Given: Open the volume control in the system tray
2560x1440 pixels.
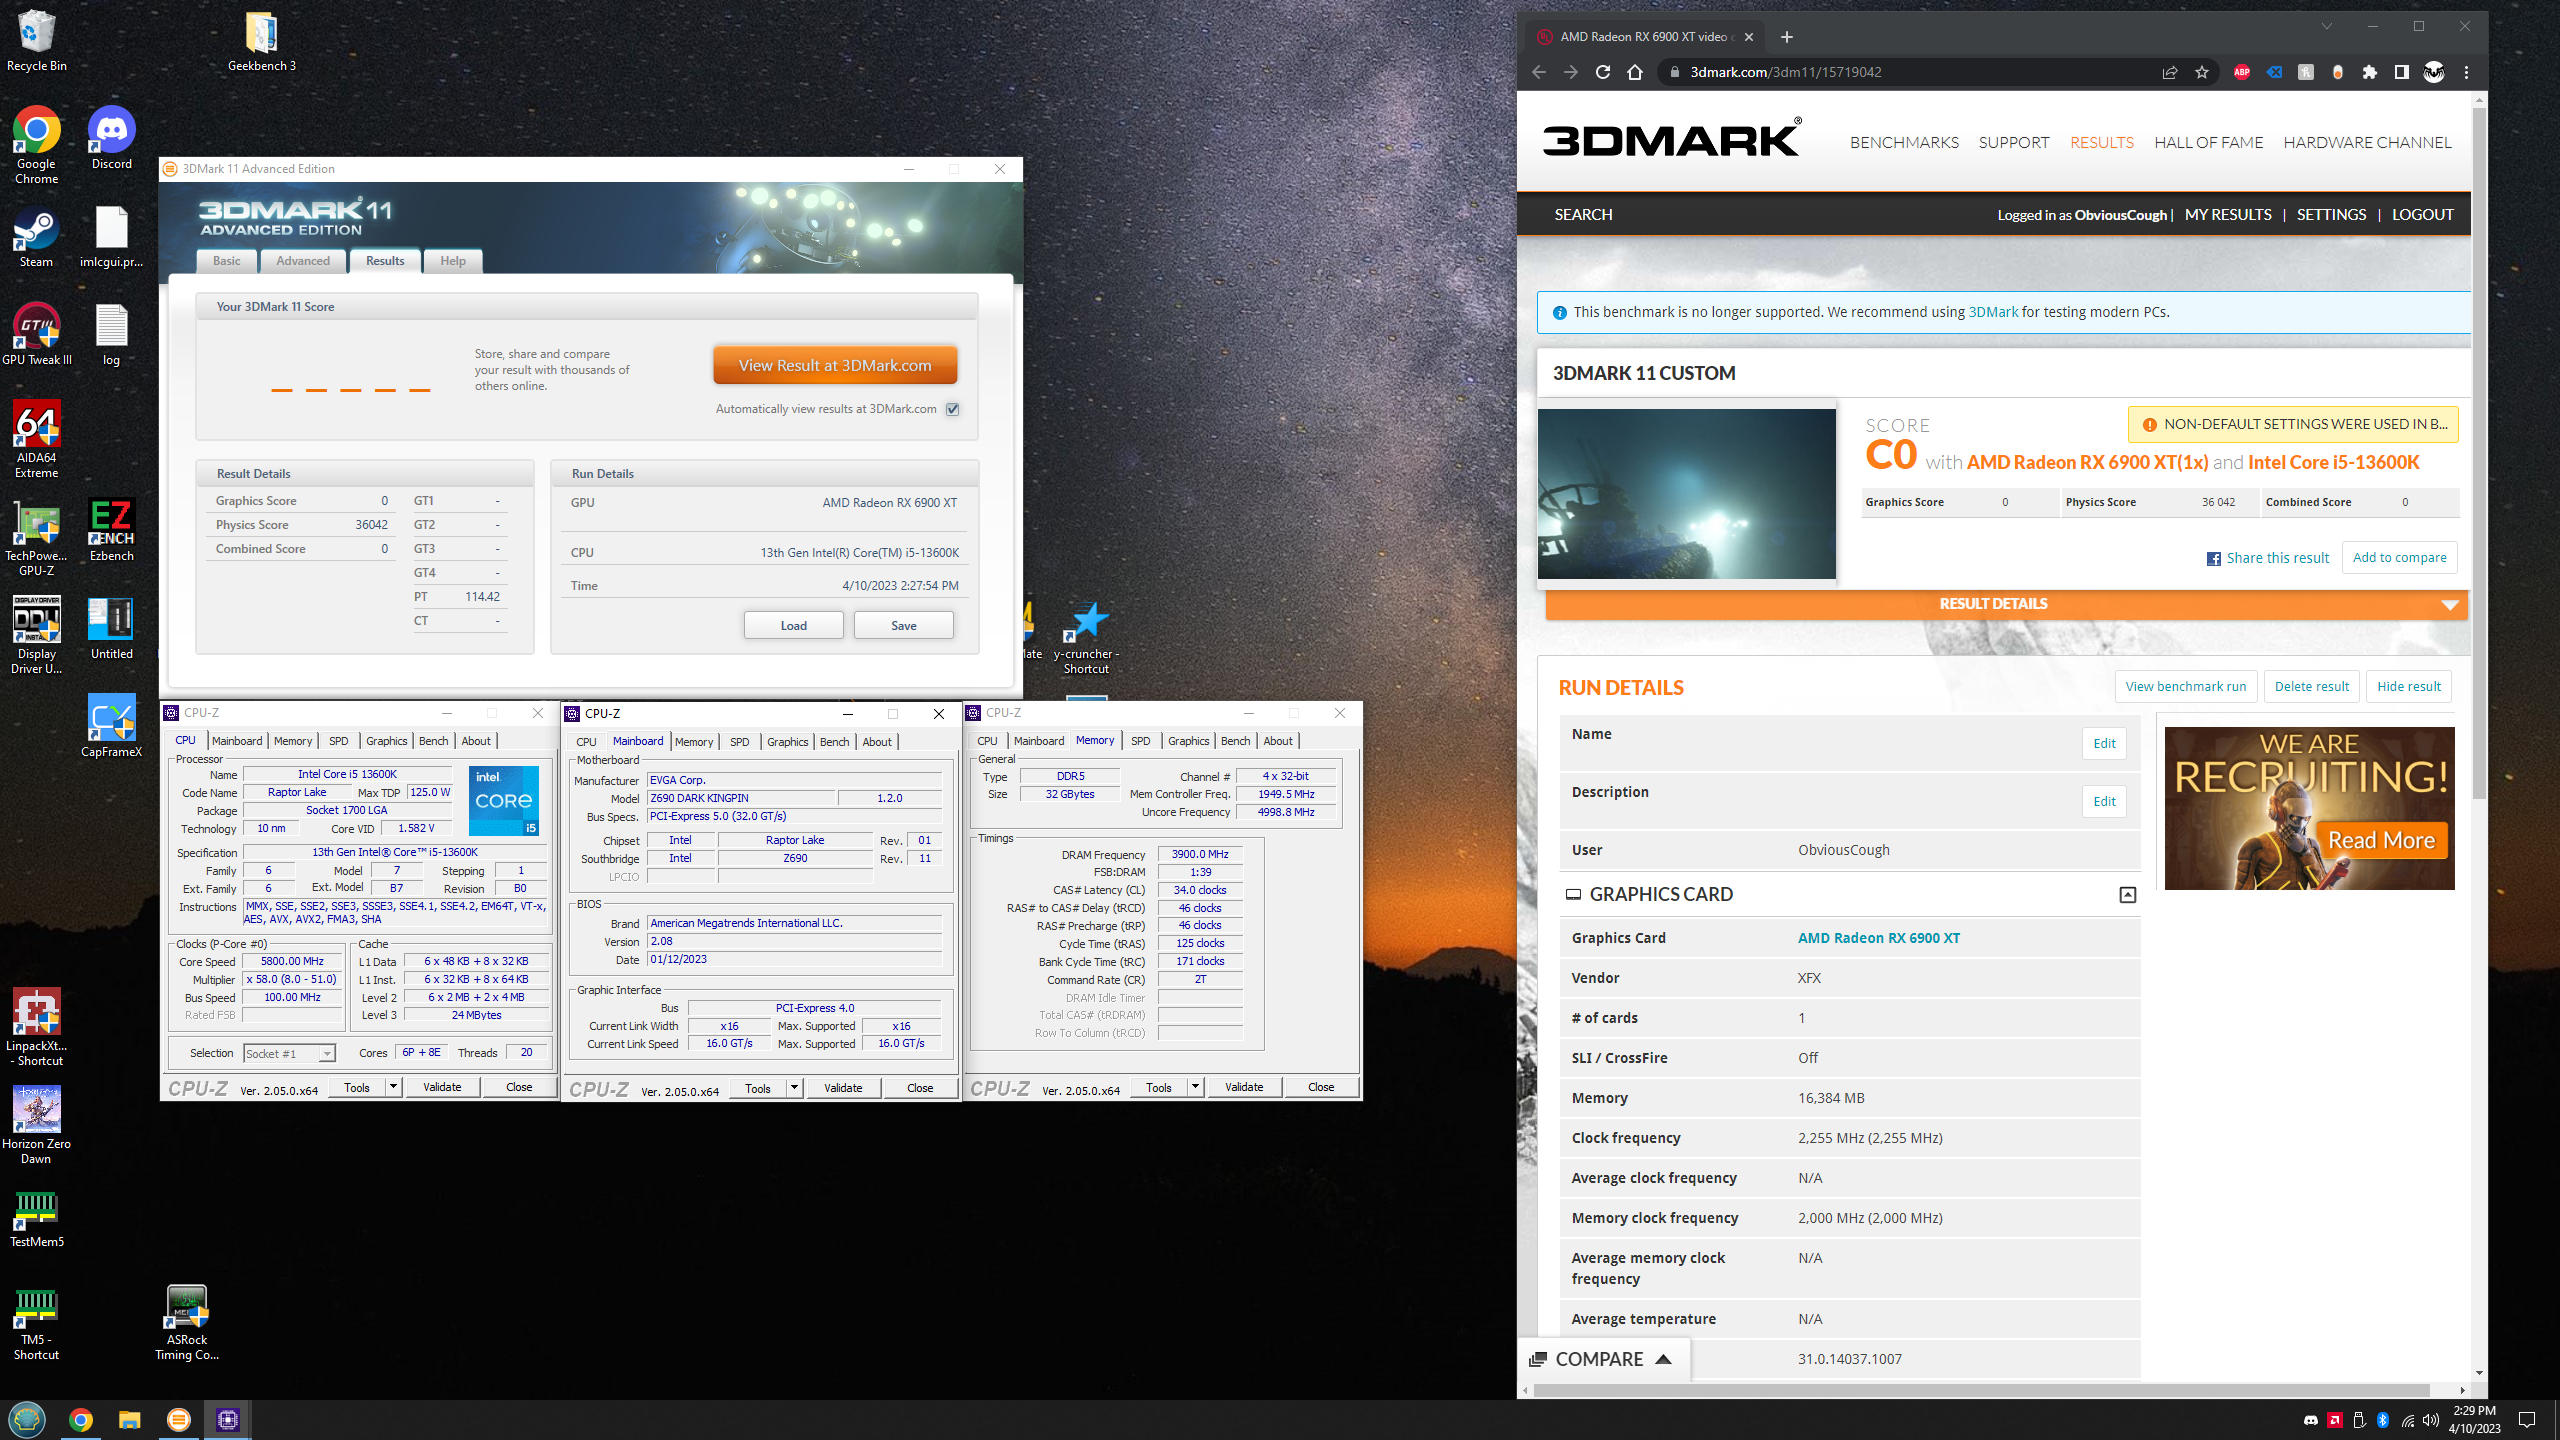Looking at the screenshot, I should (2431, 1420).
